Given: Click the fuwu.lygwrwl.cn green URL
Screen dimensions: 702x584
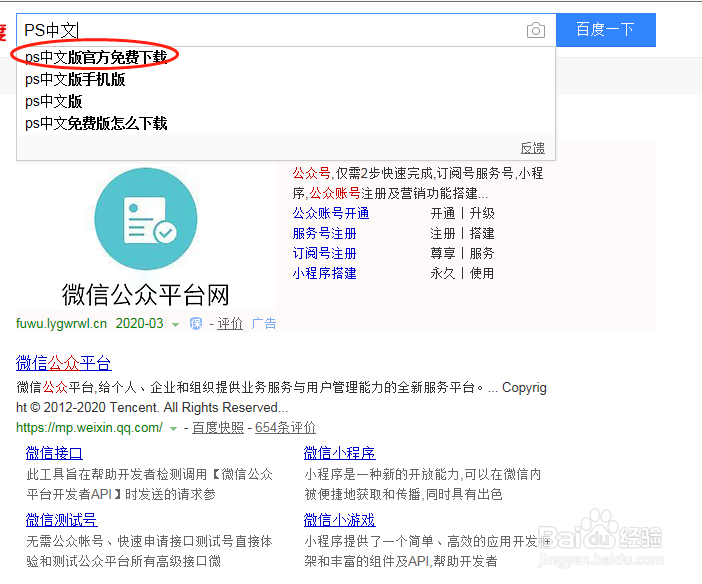Looking at the screenshot, I should coord(61,323).
